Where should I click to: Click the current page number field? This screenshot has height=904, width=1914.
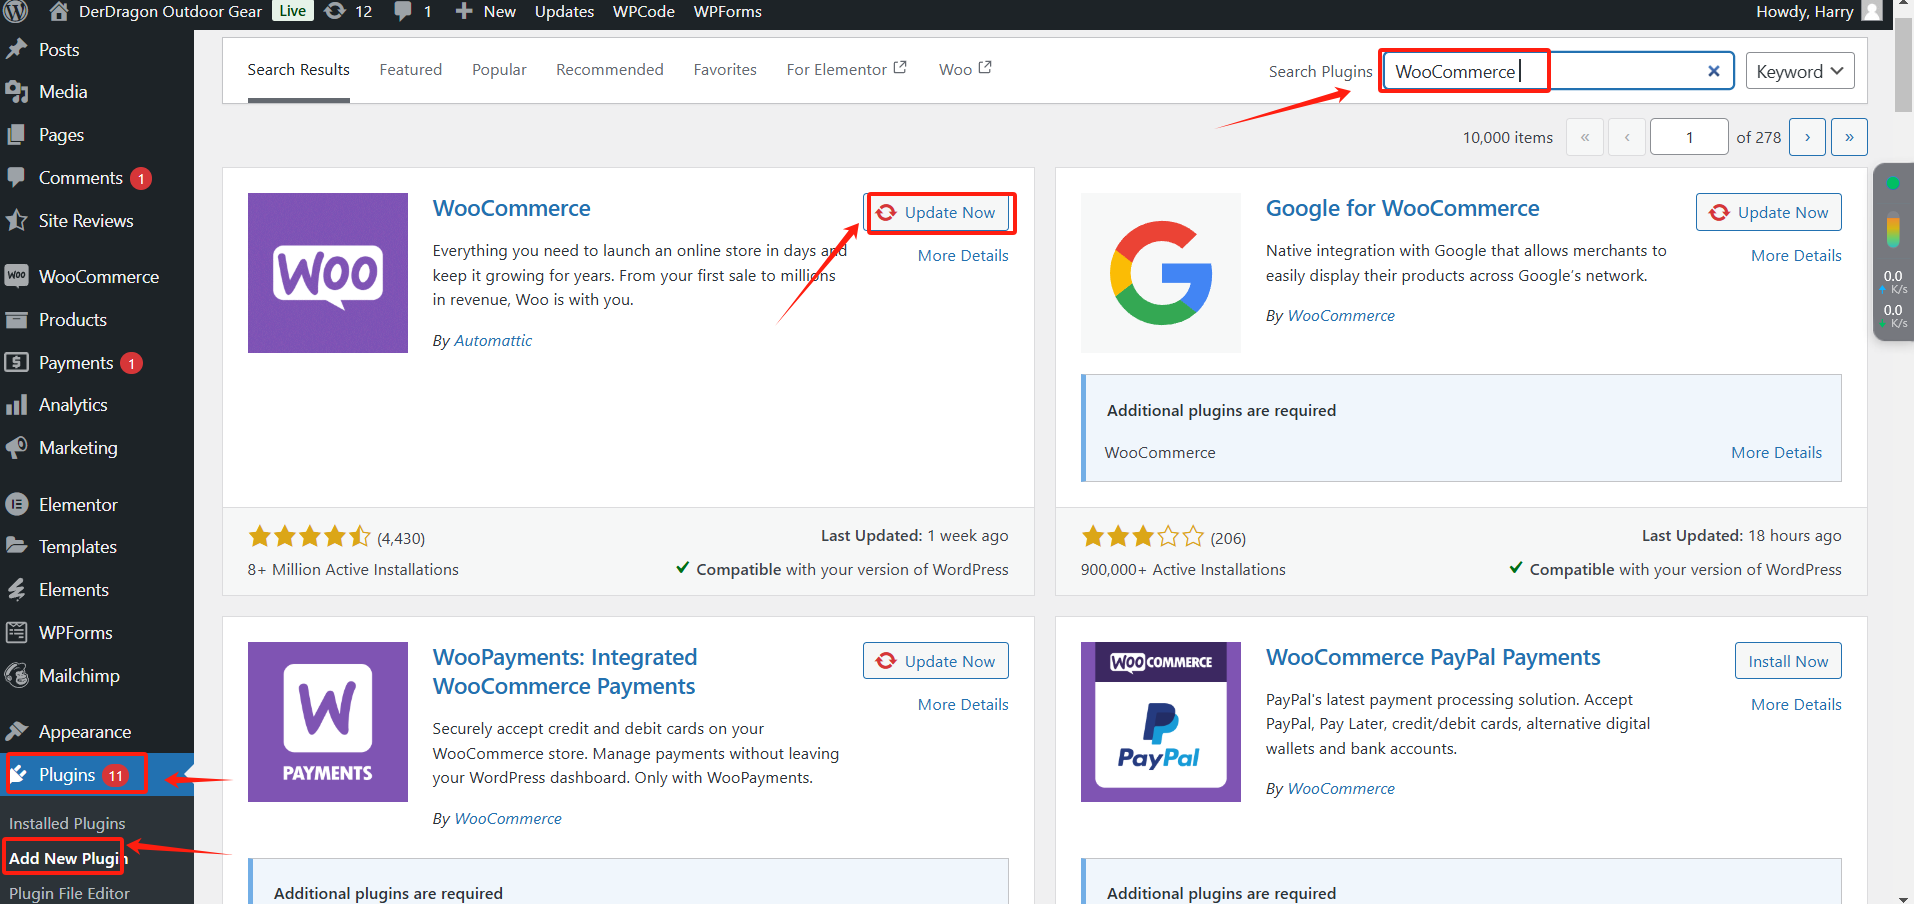1688,137
